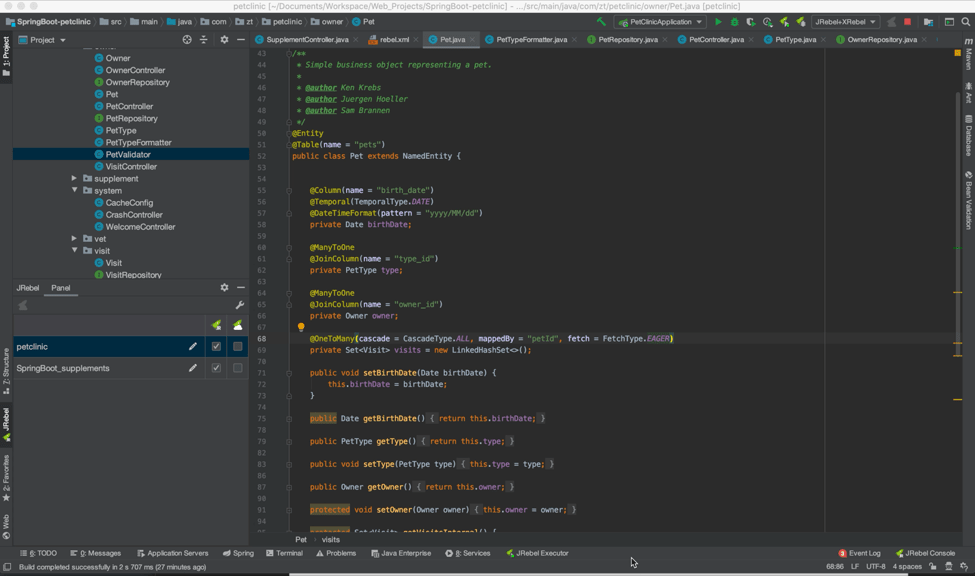975x576 pixels.
Task: Click the Search Everywhere magnifier icon
Action: pyautogui.click(x=966, y=22)
